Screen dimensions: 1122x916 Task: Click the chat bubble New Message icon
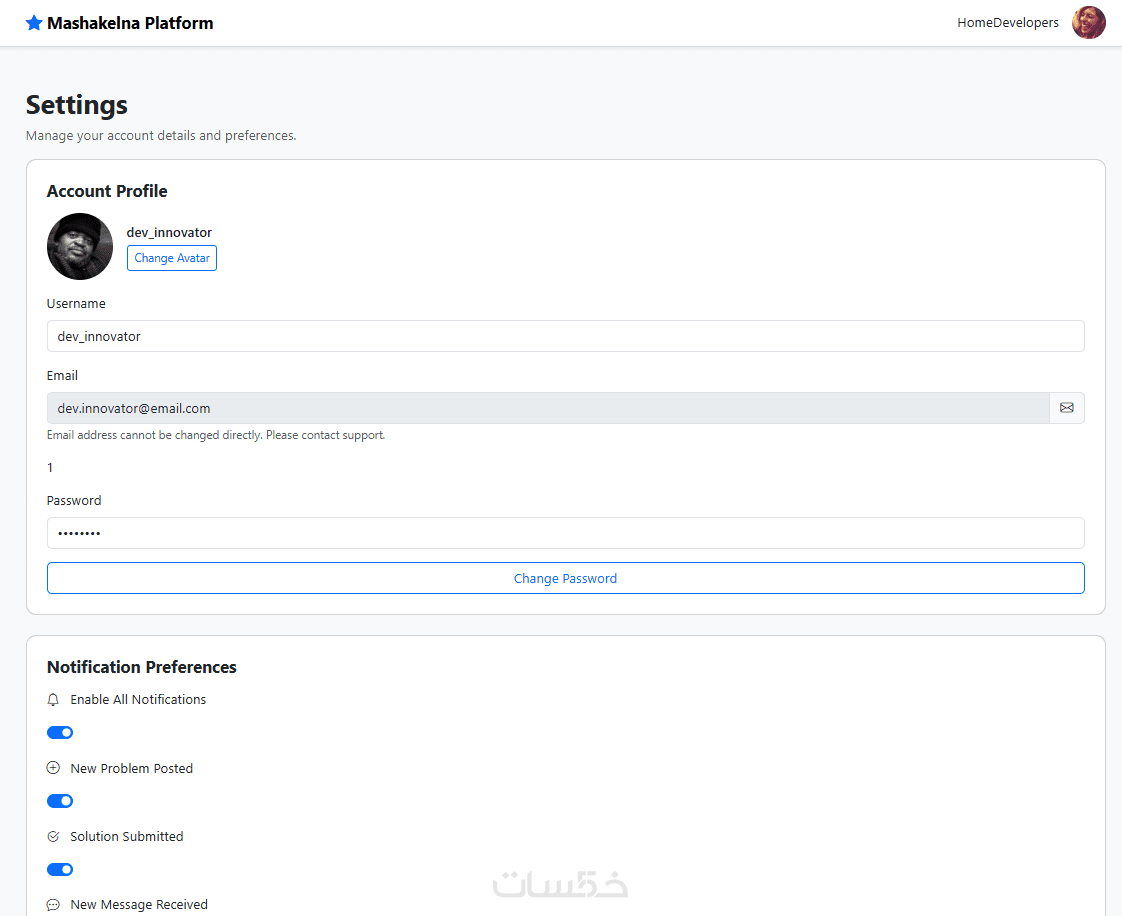(54, 904)
